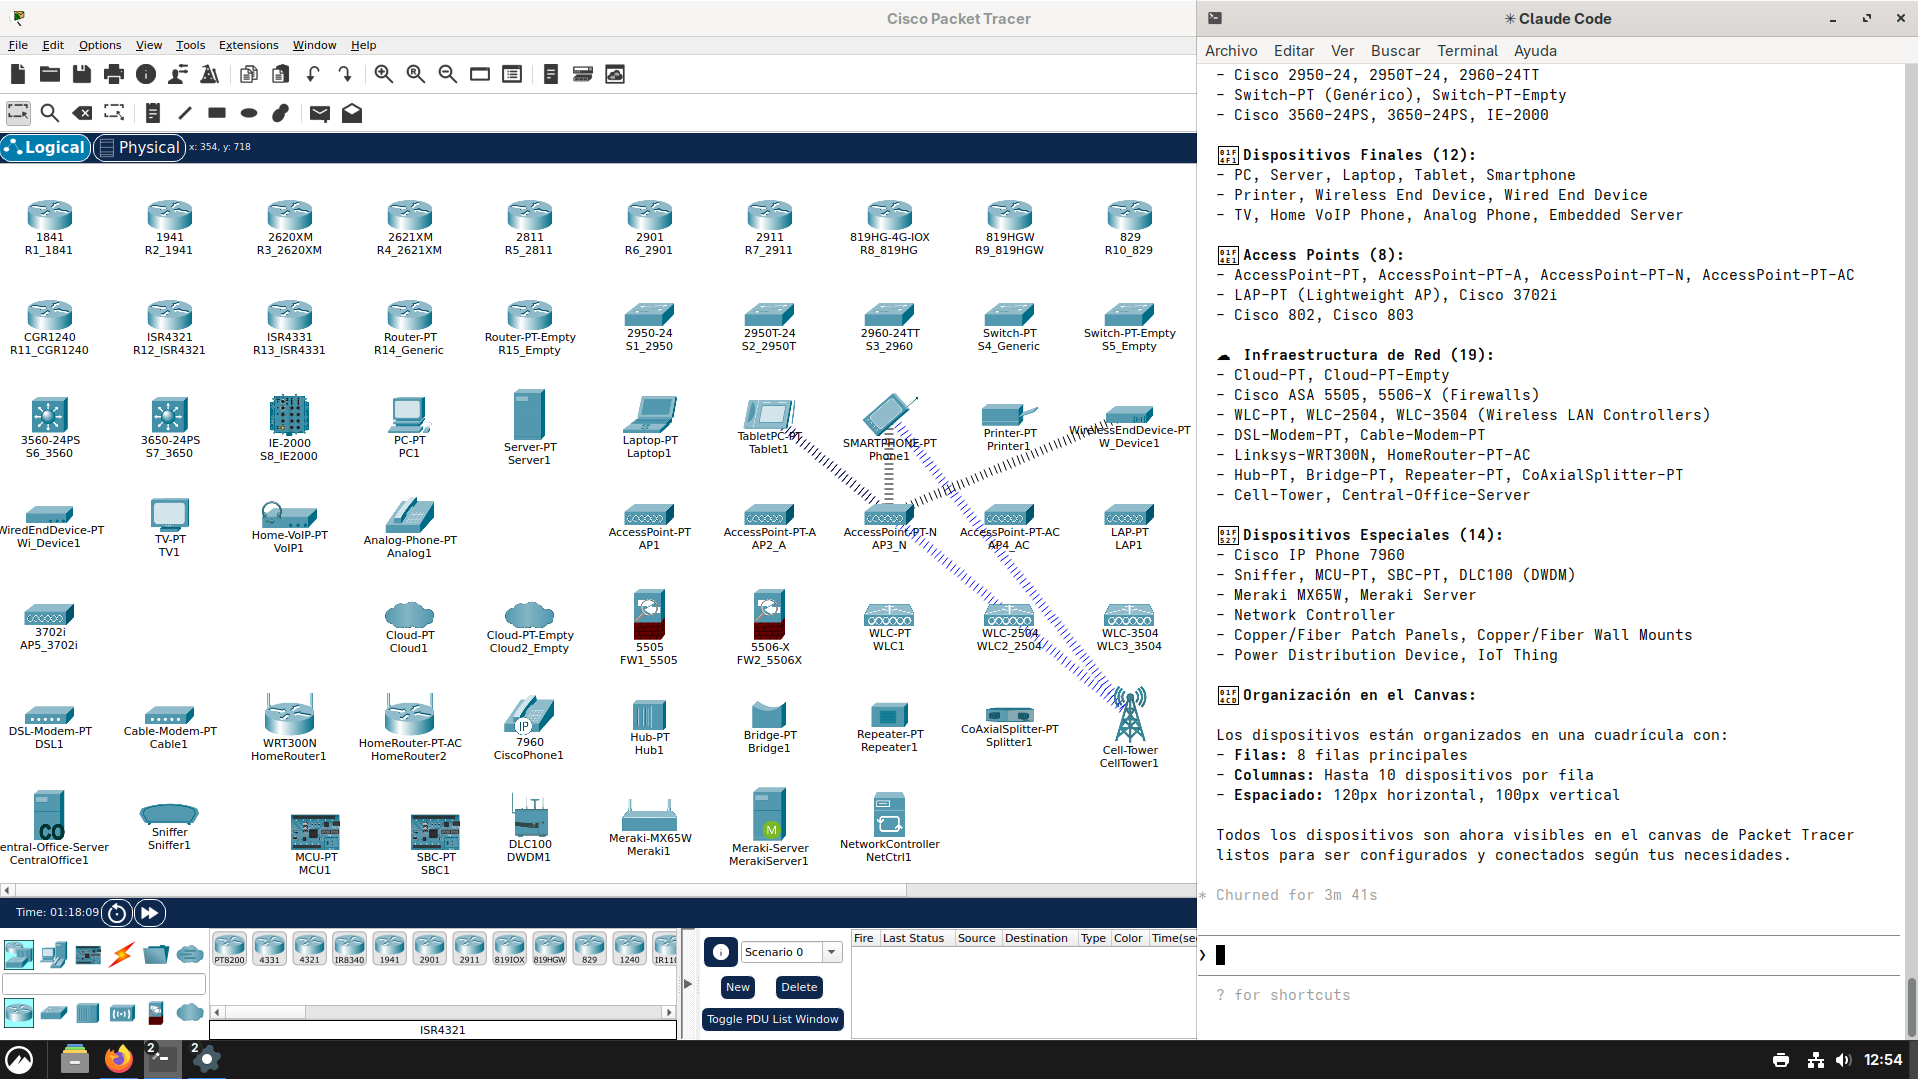The height and width of the screenshot is (1079, 1918).
Task: Open the Extensions menu
Action: point(248,45)
